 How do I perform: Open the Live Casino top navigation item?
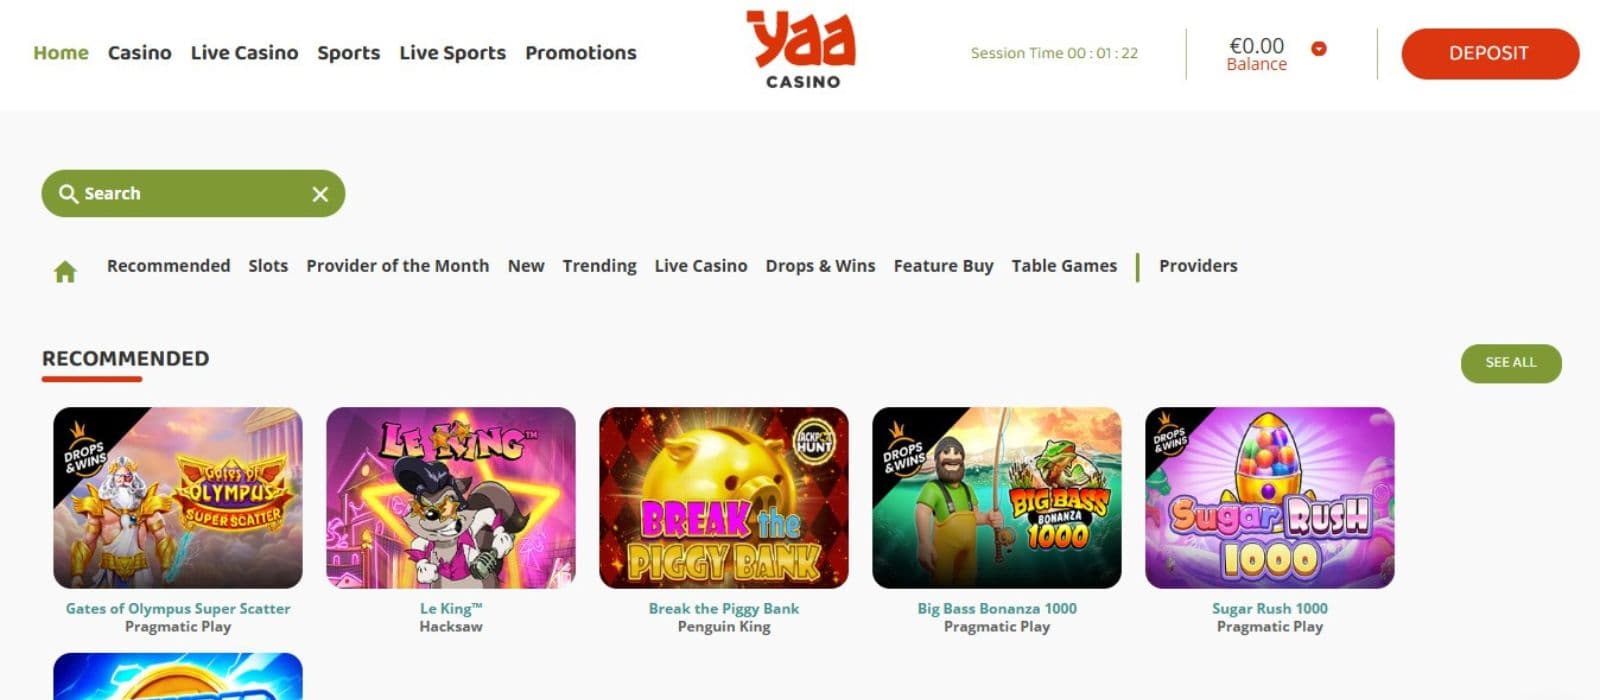pos(244,53)
